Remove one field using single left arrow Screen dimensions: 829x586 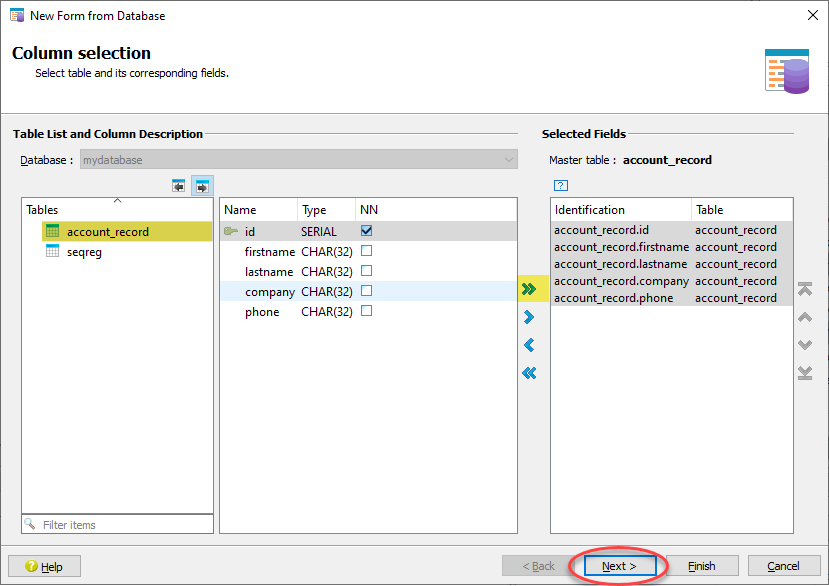click(531, 344)
